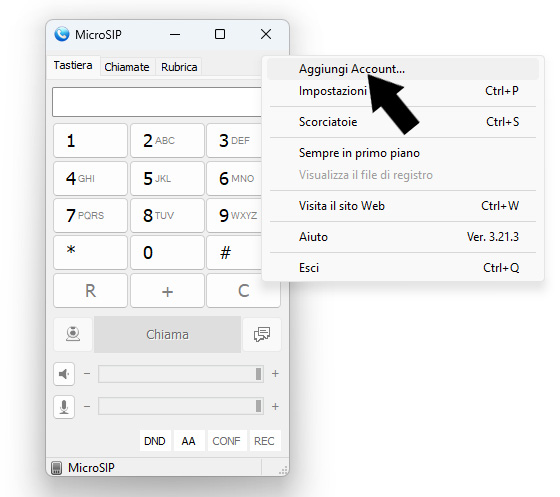
Task: Dial key 8 TUV
Action: tap(168, 215)
